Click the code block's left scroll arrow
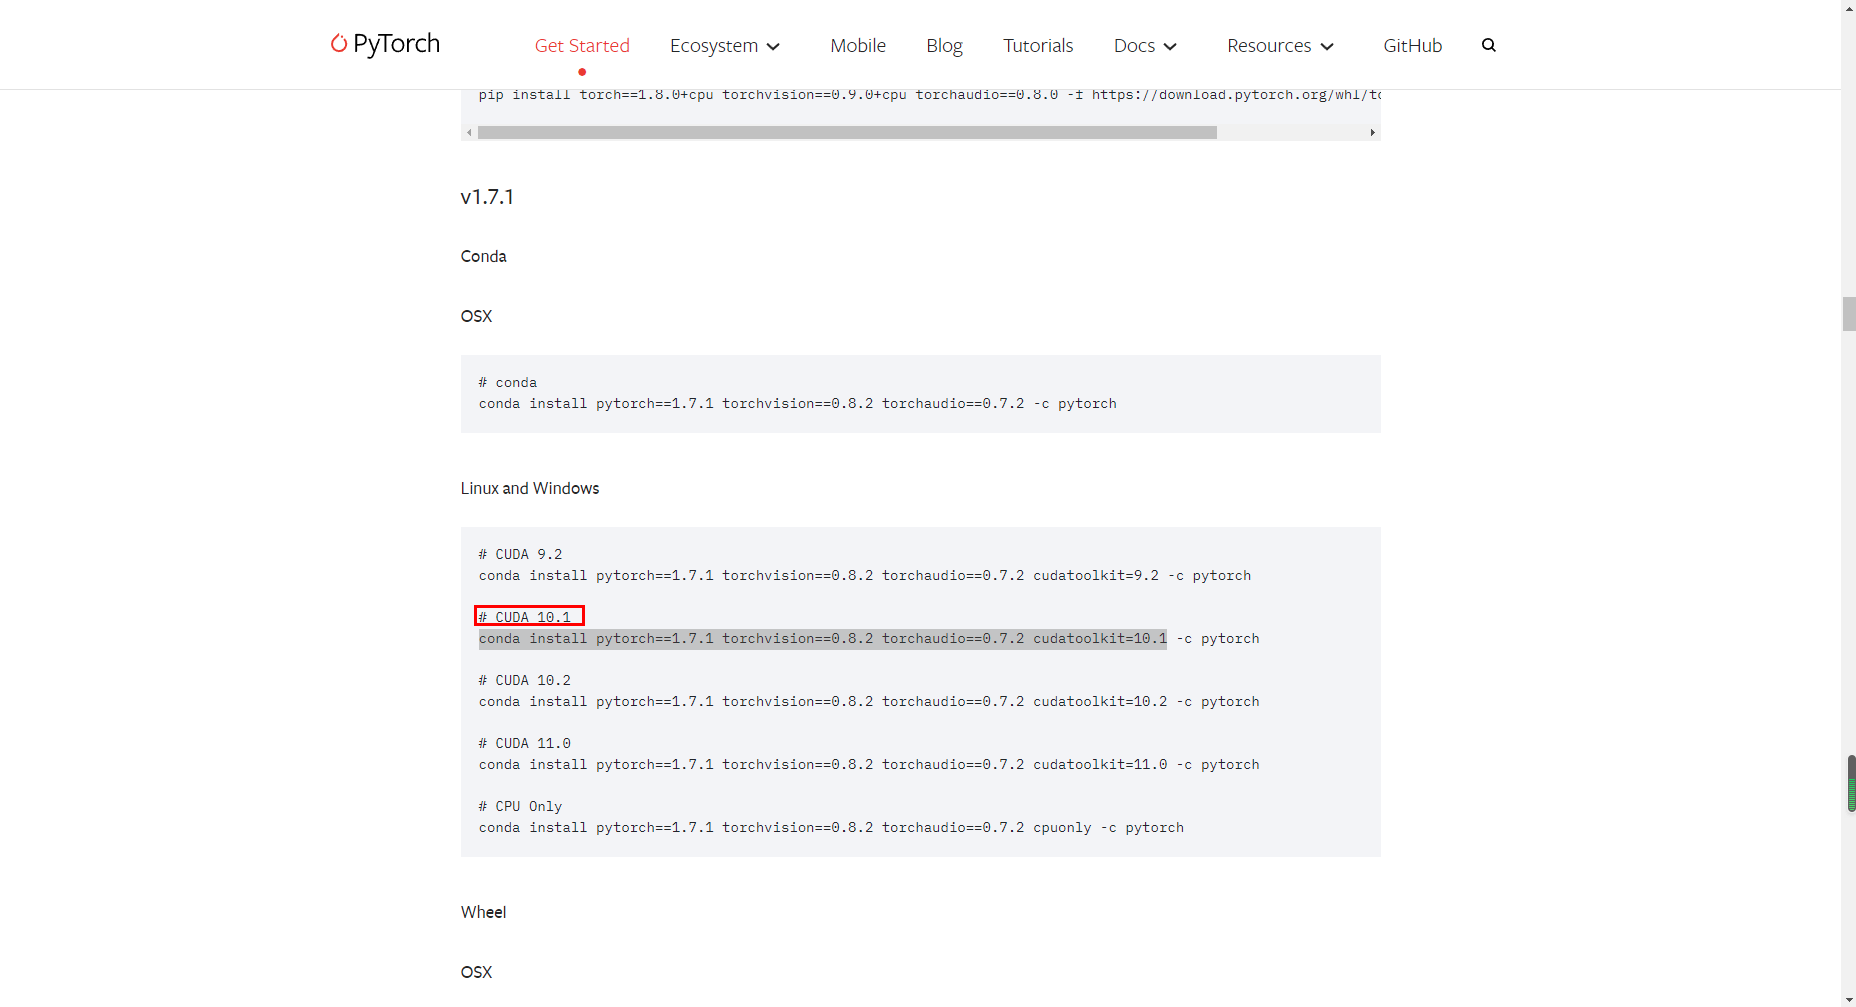 (469, 132)
